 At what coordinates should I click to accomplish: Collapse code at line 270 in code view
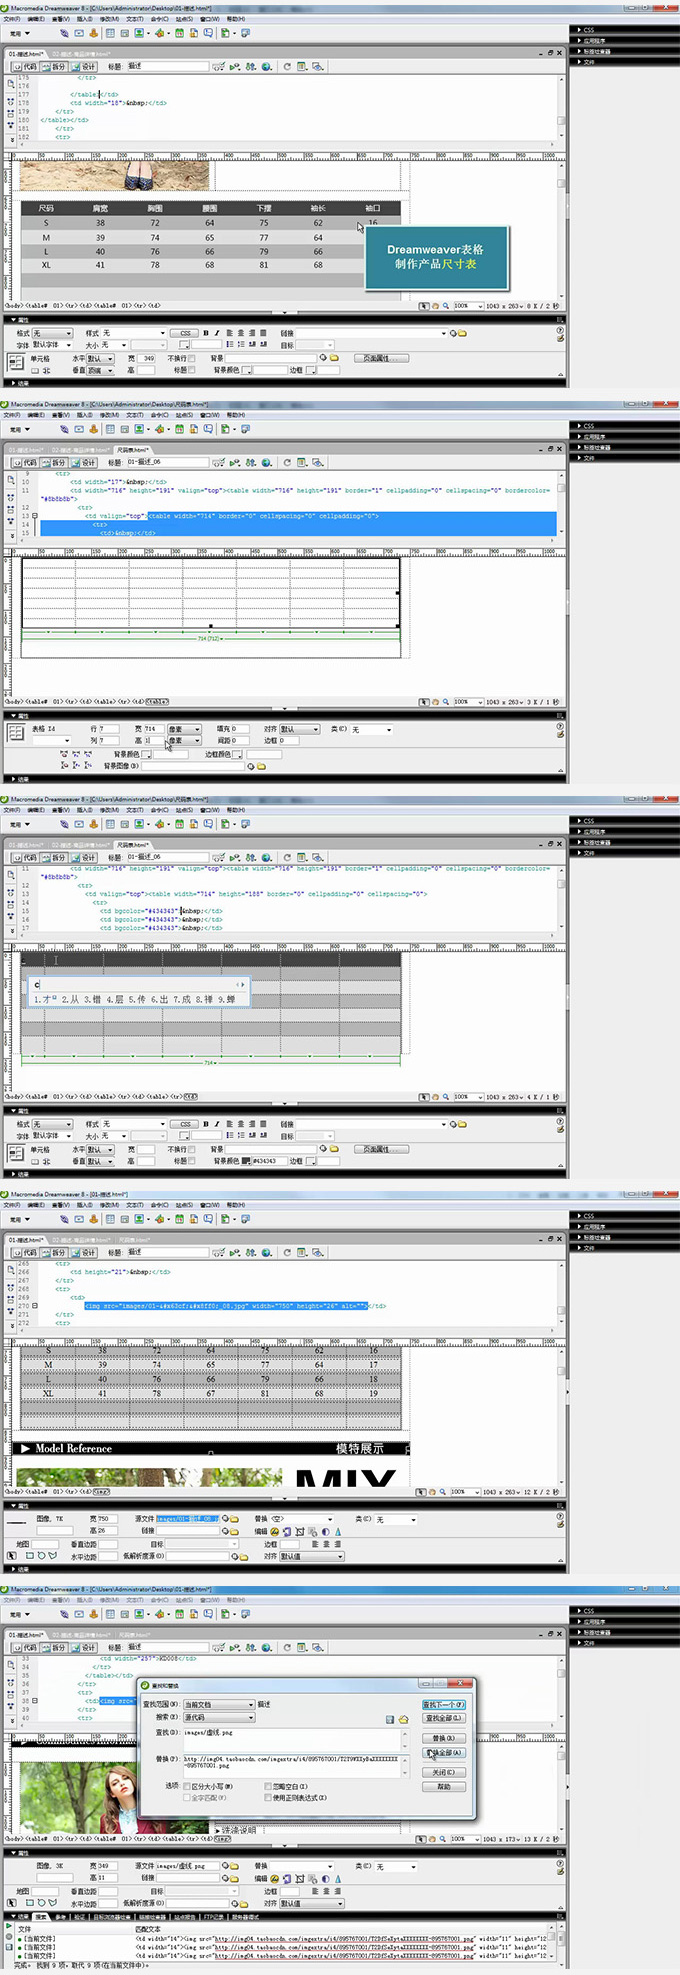34,1305
